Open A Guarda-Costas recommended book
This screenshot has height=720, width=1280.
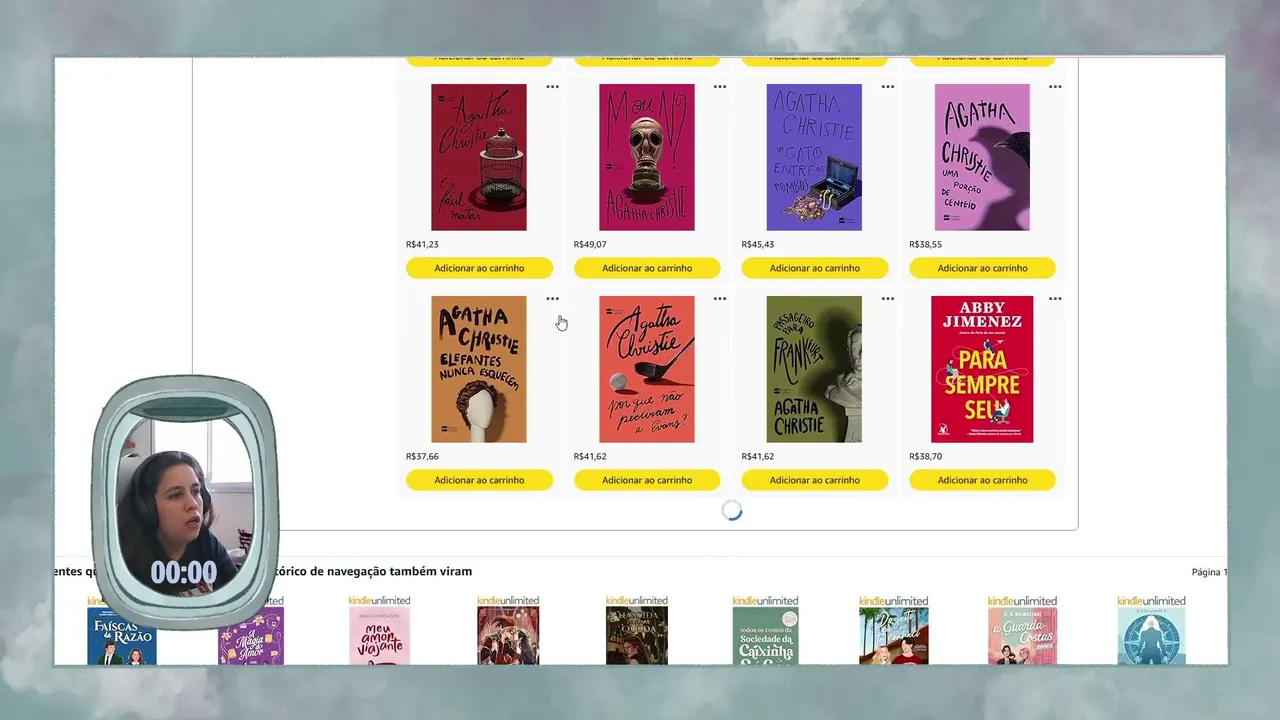click(1022, 635)
